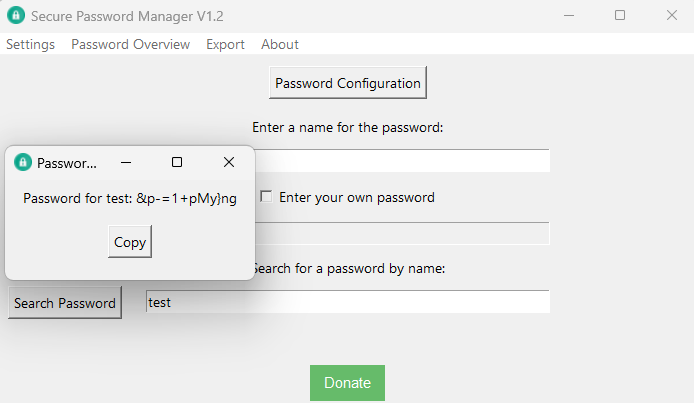Copy the test password to clipboard
Screen dimensions: 694x403
point(130,242)
